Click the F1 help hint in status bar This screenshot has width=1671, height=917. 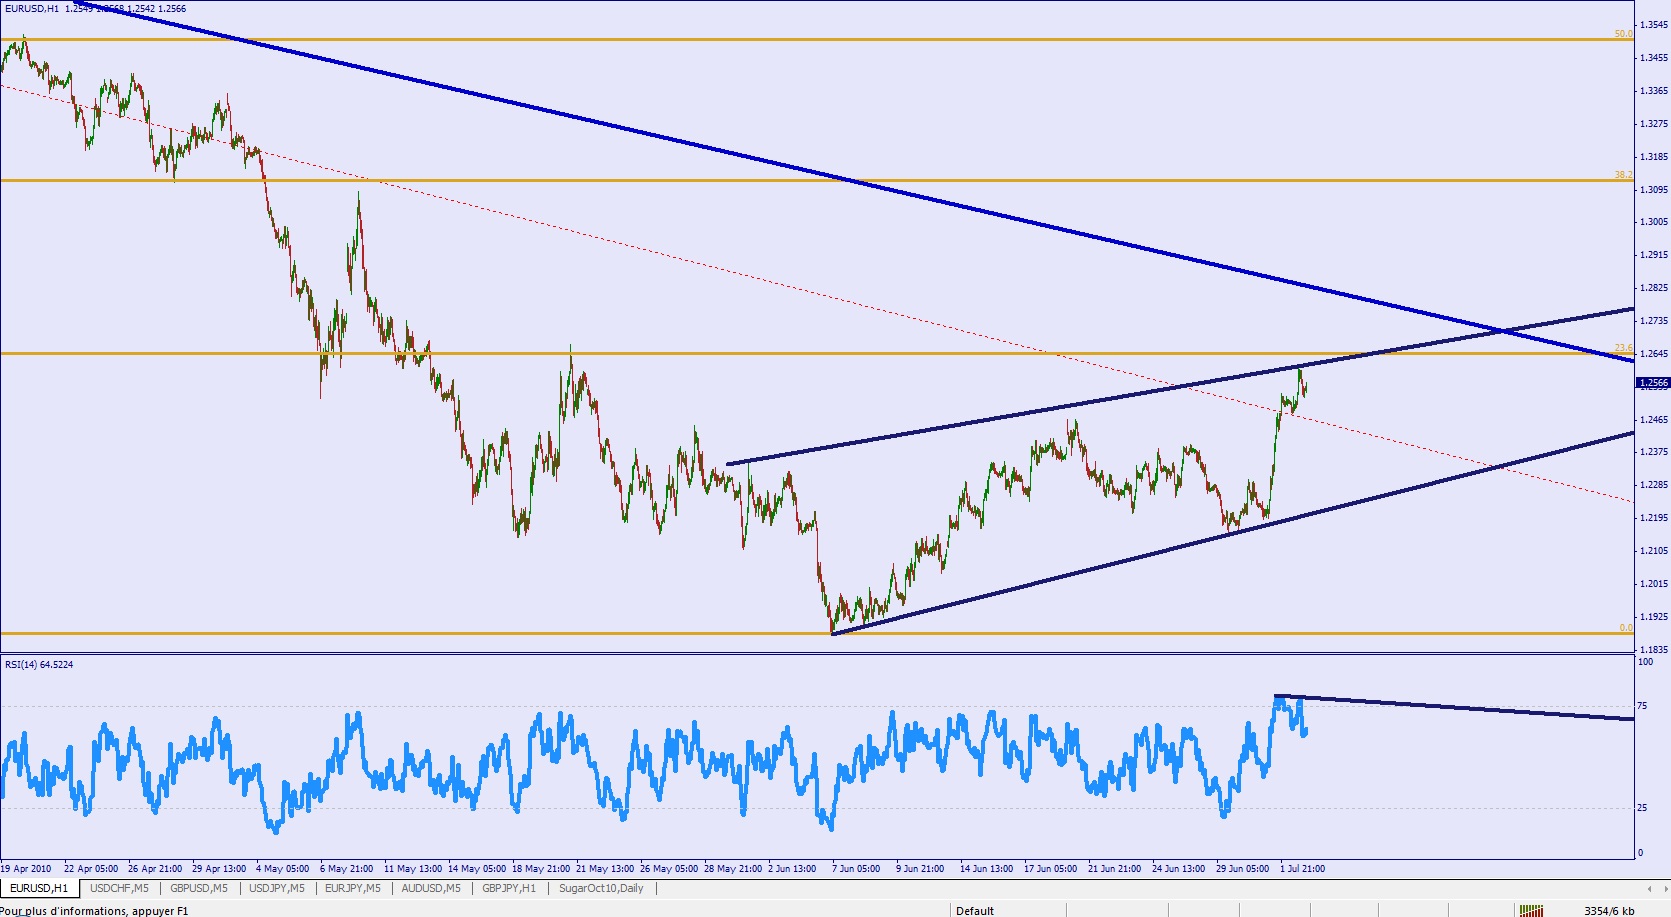click(x=95, y=910)
